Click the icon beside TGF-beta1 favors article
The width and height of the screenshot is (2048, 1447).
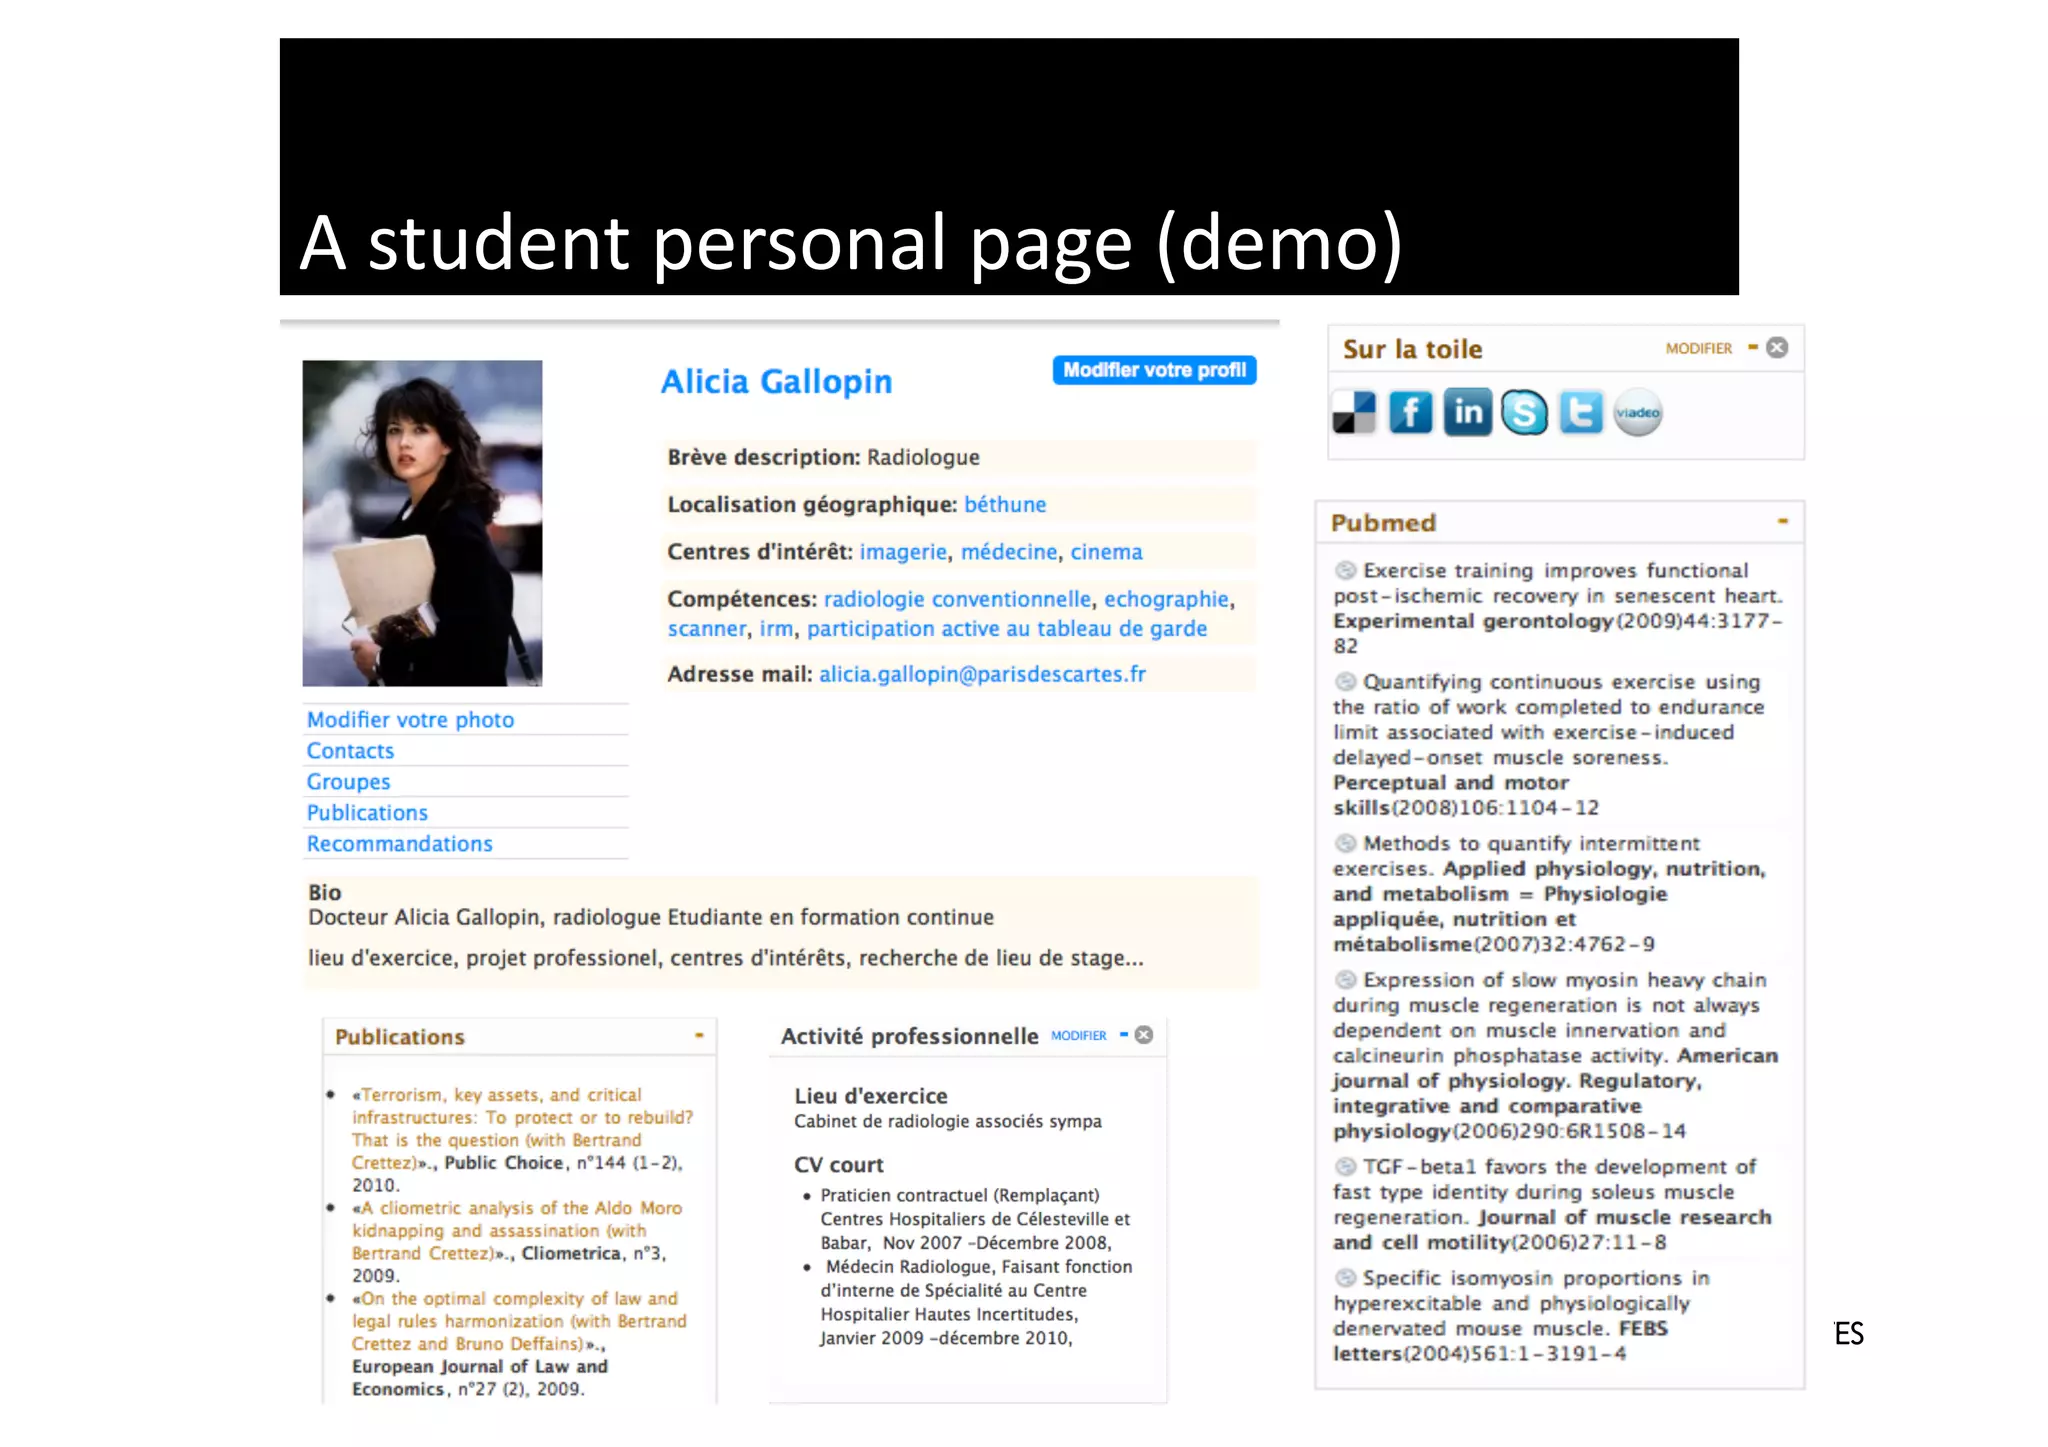point(1345,1166)
